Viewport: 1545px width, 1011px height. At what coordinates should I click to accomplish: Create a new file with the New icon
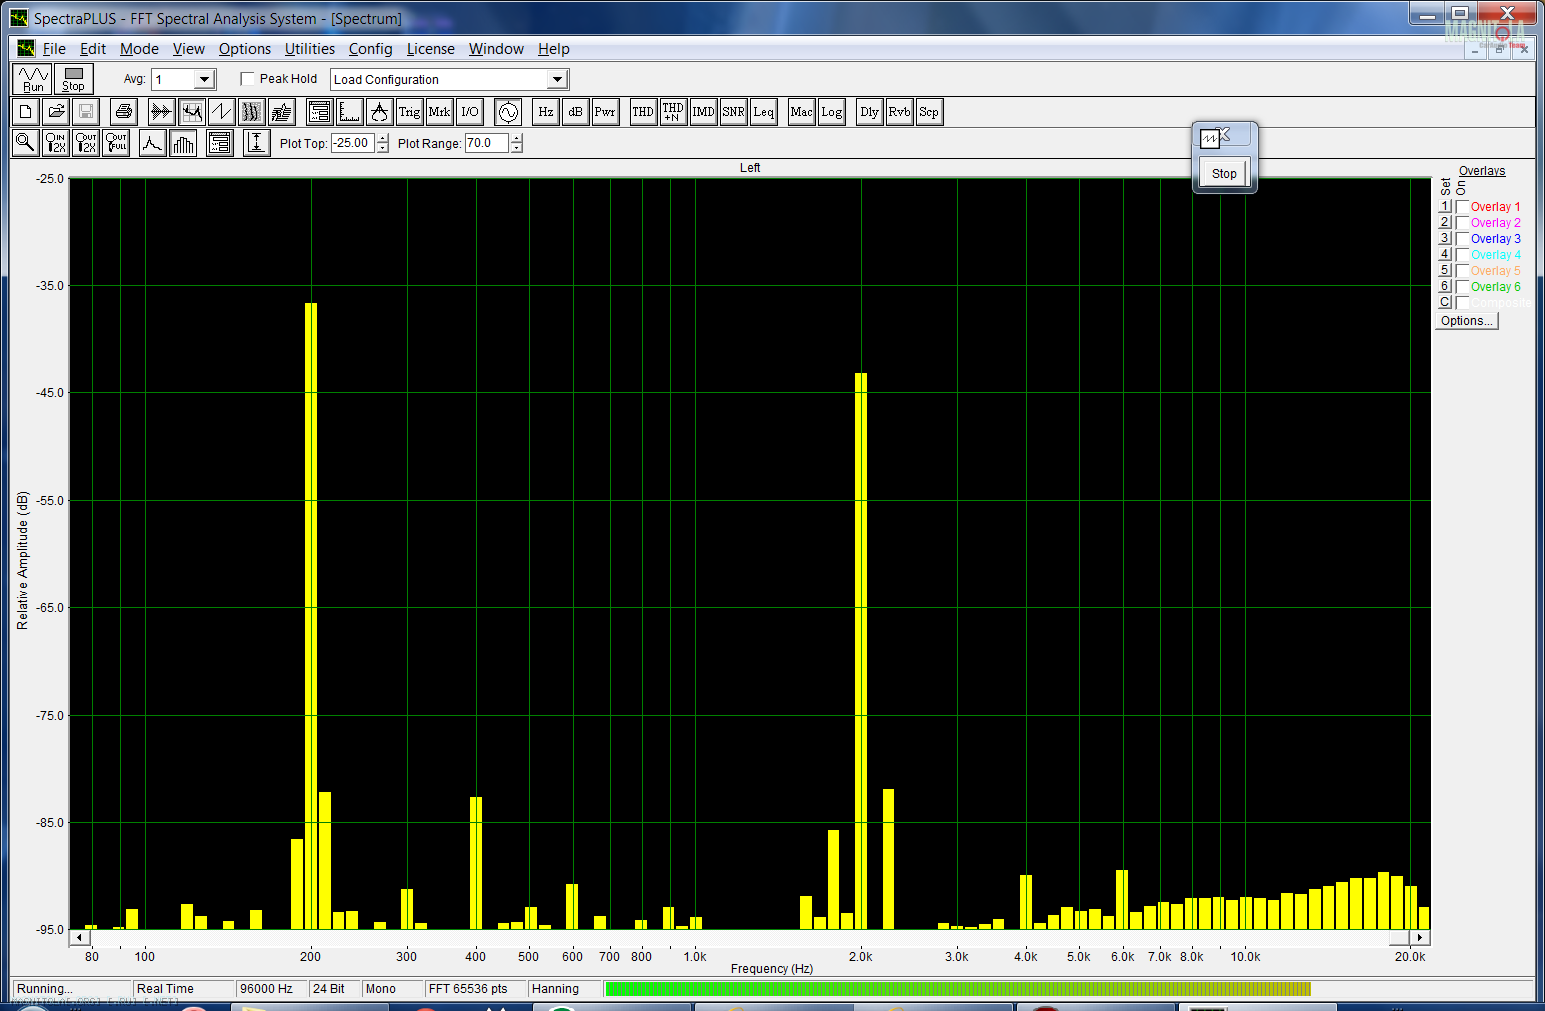pyautogui.click(x=26, y=112)
